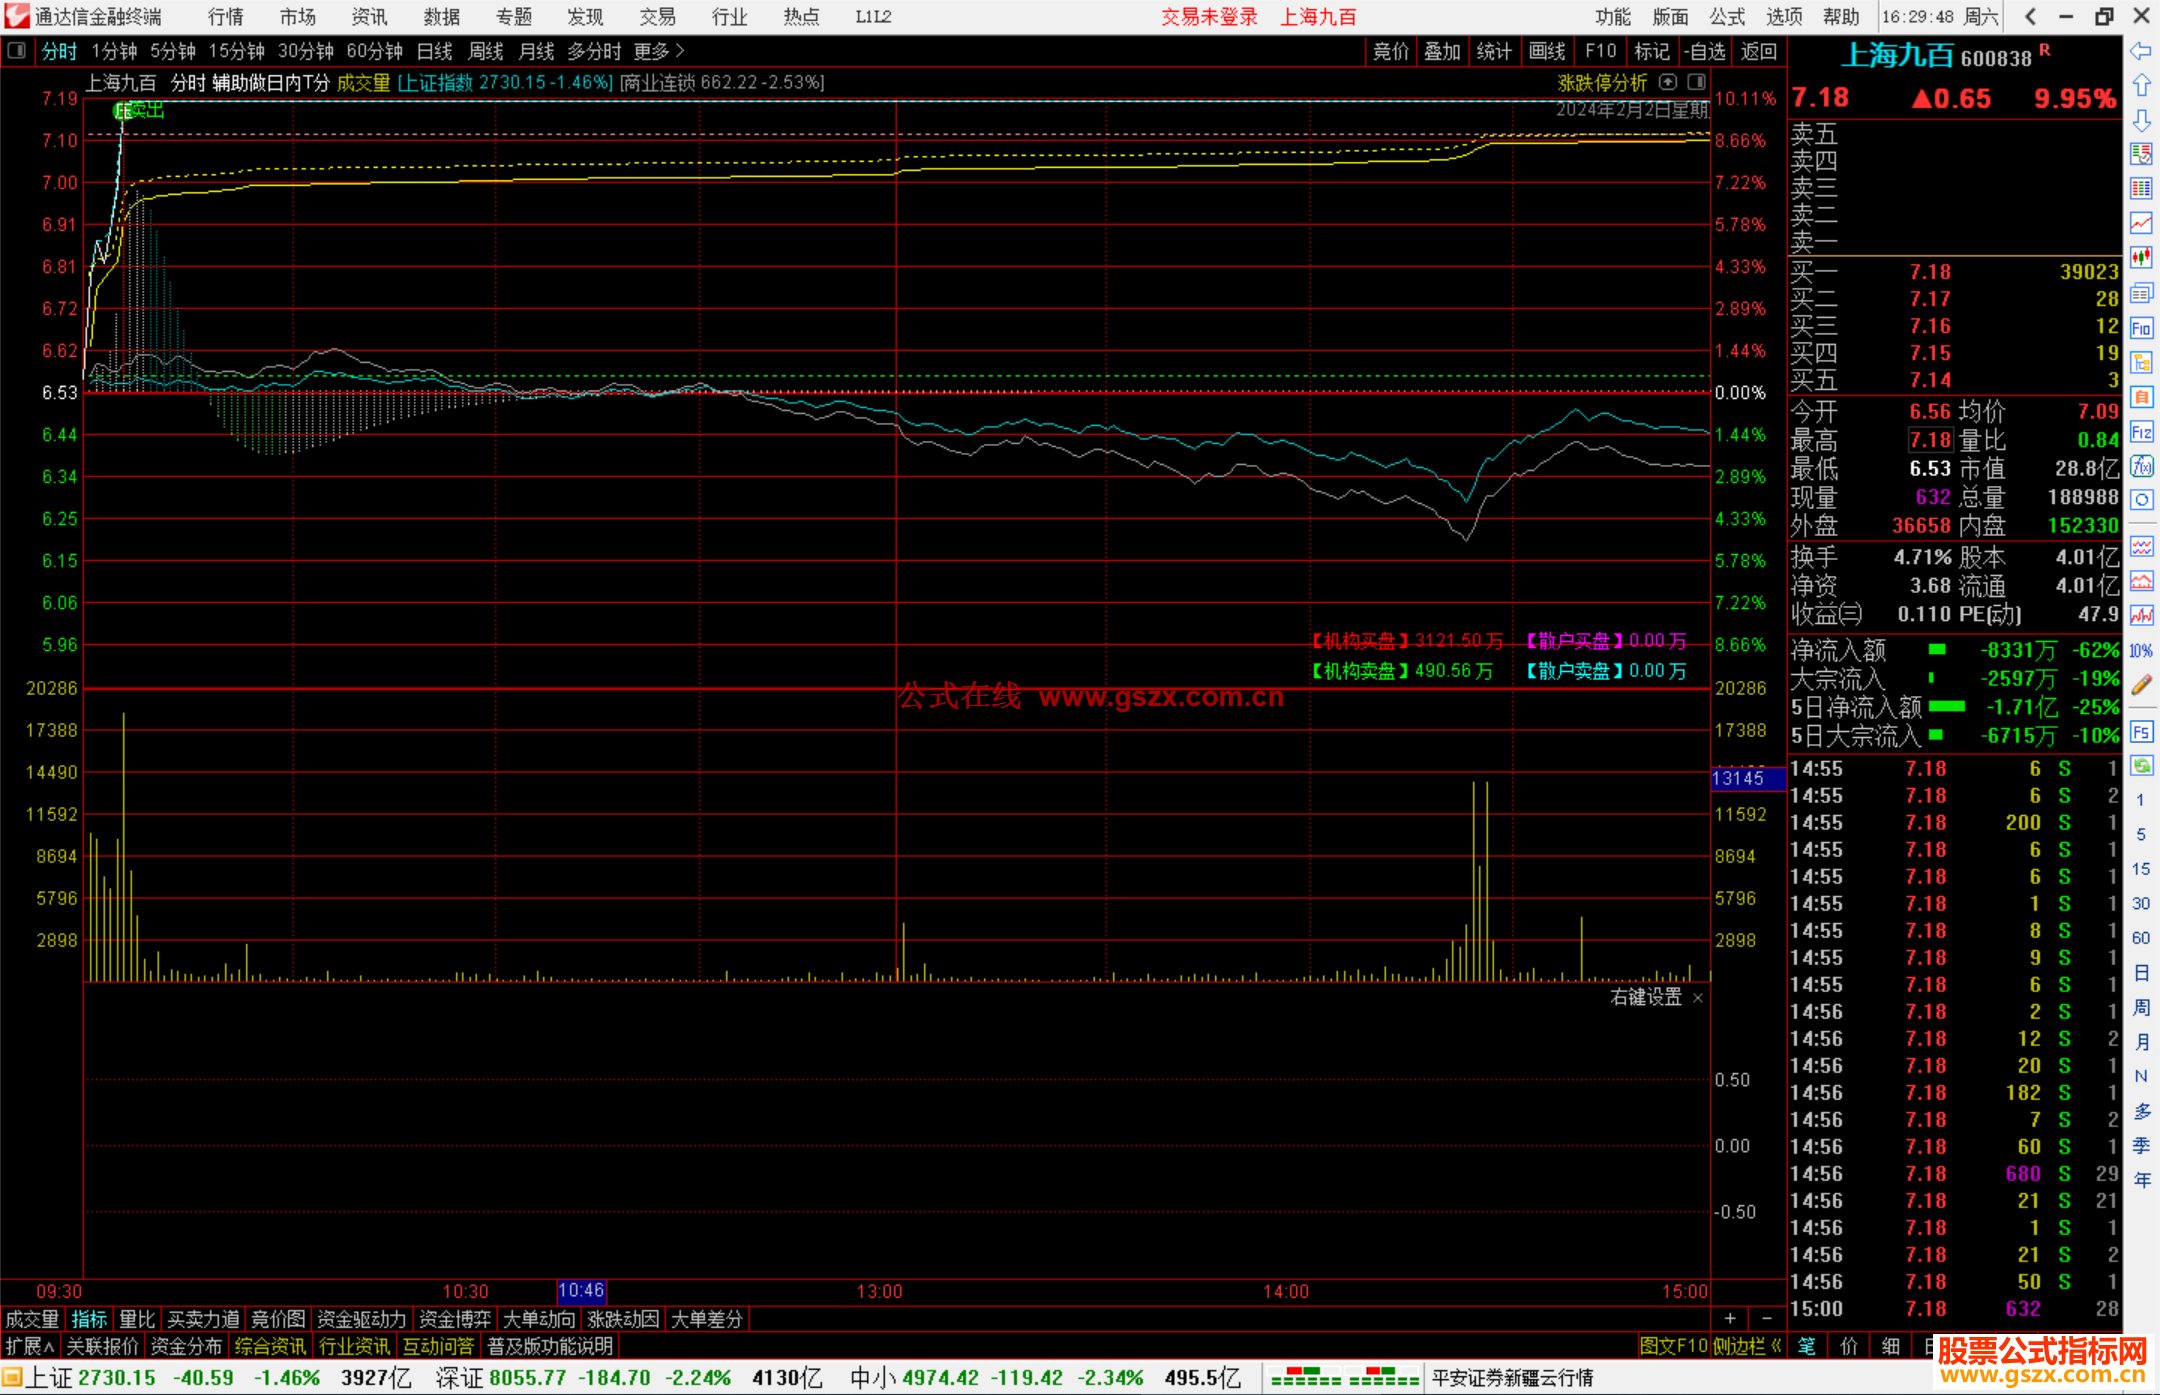Screen dimensions: 2160x1395
Task: Open the 公式 menu in top bar
Action: click(x=1726, y=16)
